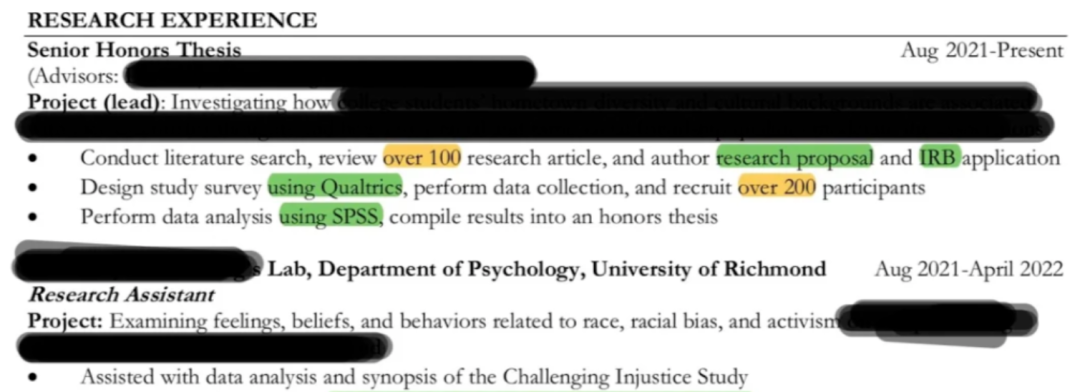
Task: Click the Advisors label in parentheses
Action: pos(75,76)
